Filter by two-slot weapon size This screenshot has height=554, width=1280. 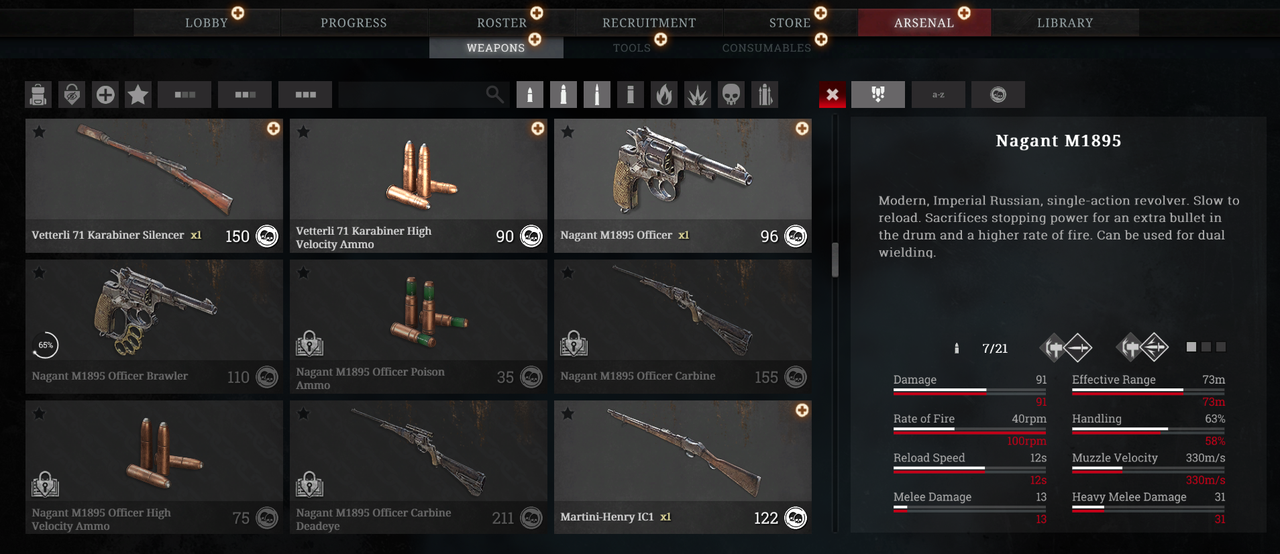(245, 95)
